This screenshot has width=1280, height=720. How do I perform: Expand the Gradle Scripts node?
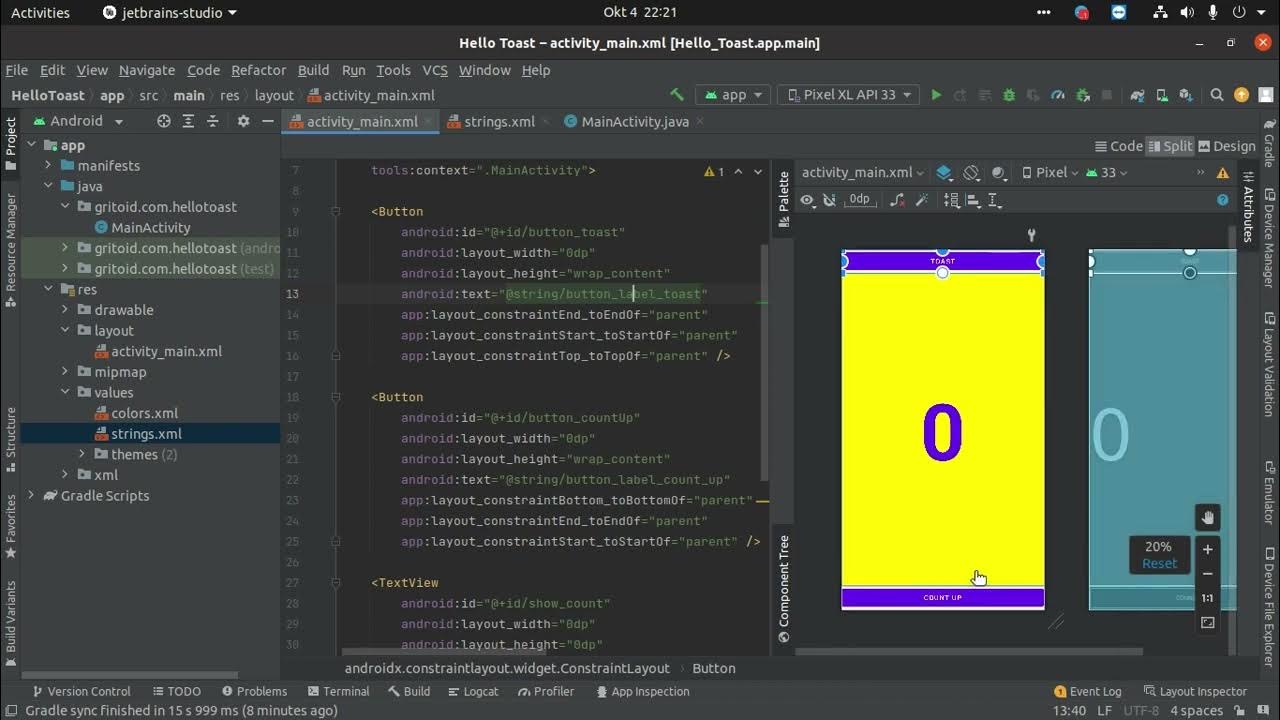click(31, 495)
